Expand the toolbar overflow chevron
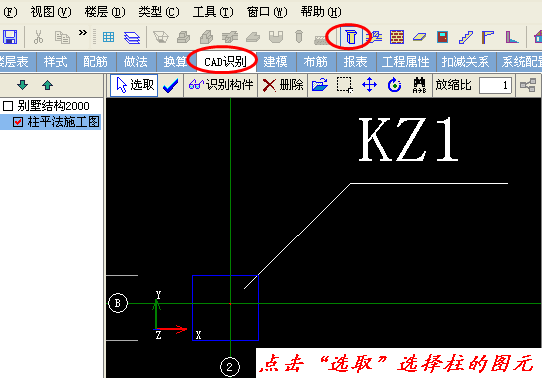 [83, 33]
